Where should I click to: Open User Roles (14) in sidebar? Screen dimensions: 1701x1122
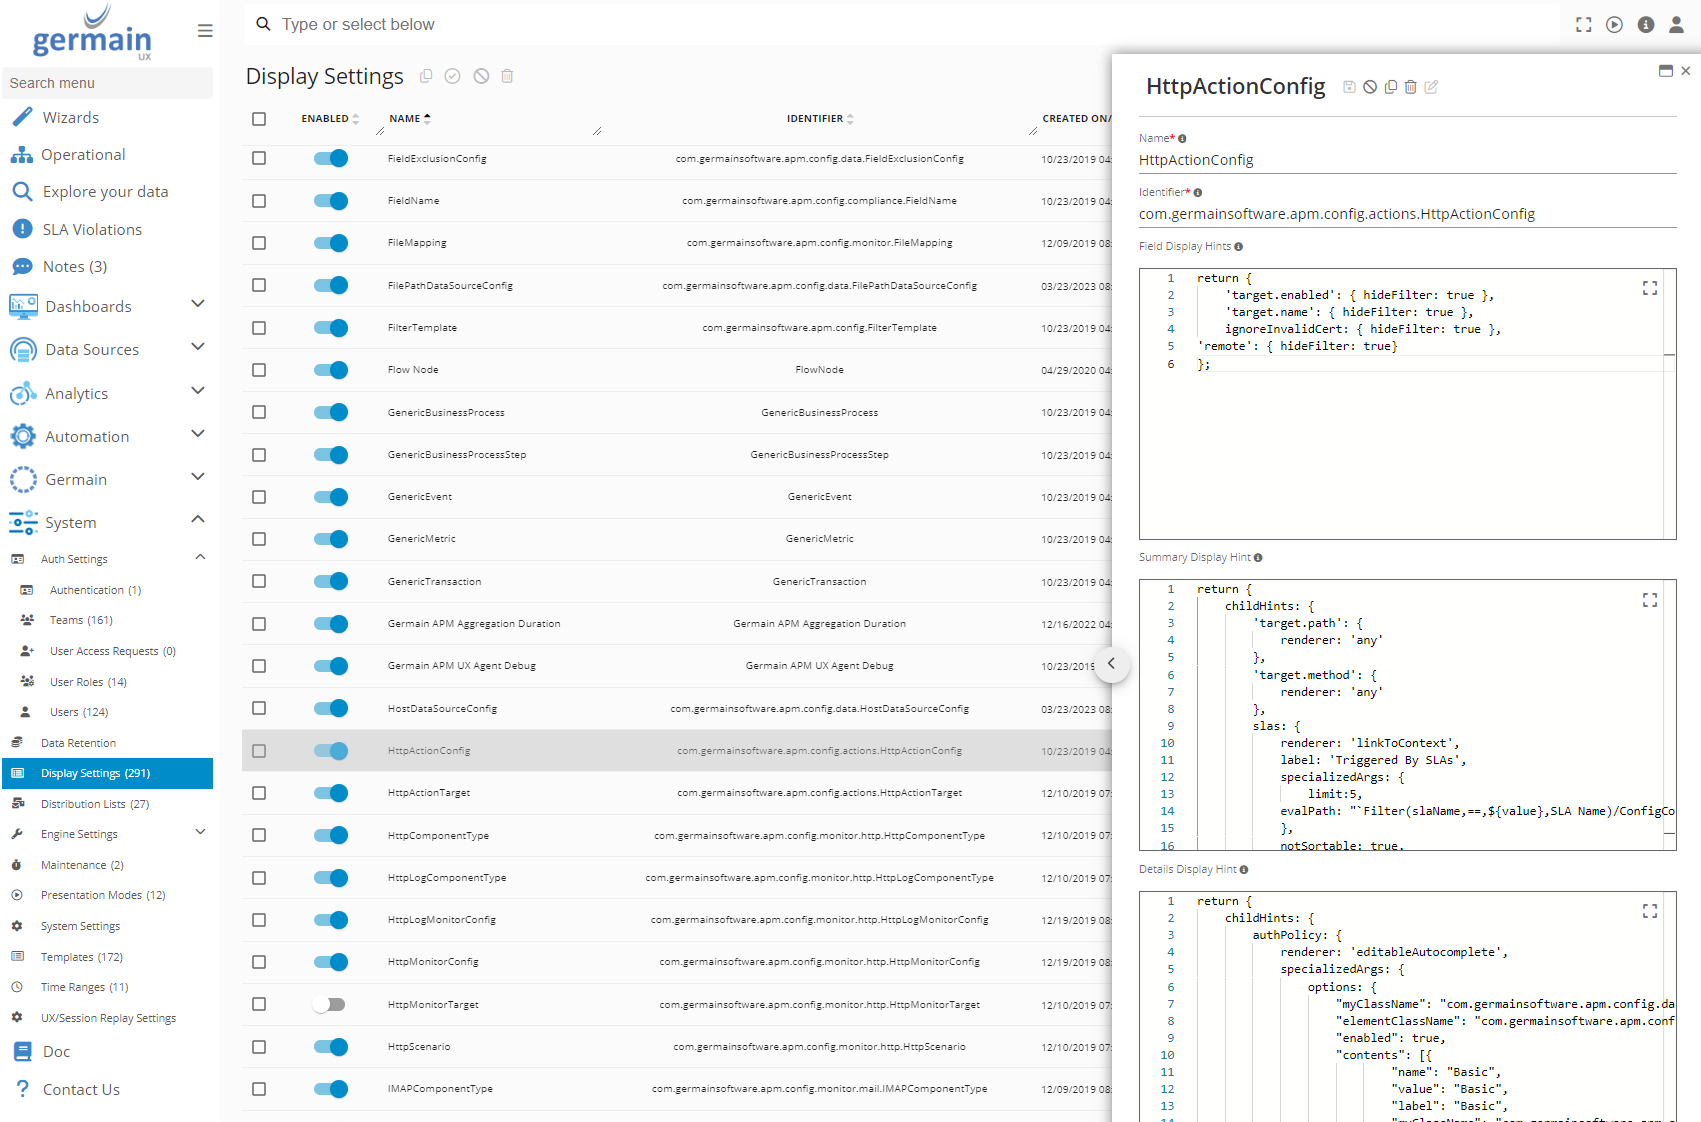pos(88,682)
